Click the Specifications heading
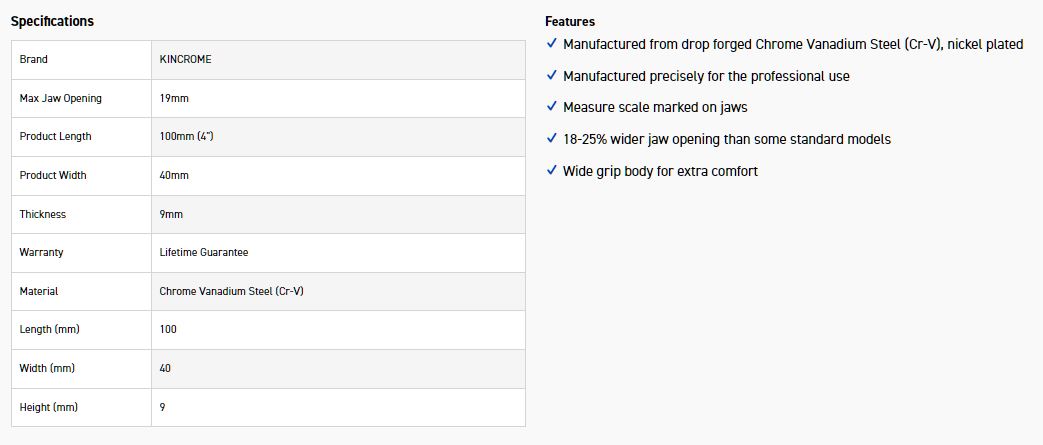The width and height of the screenshot is (1043, 445). [52, 21]
